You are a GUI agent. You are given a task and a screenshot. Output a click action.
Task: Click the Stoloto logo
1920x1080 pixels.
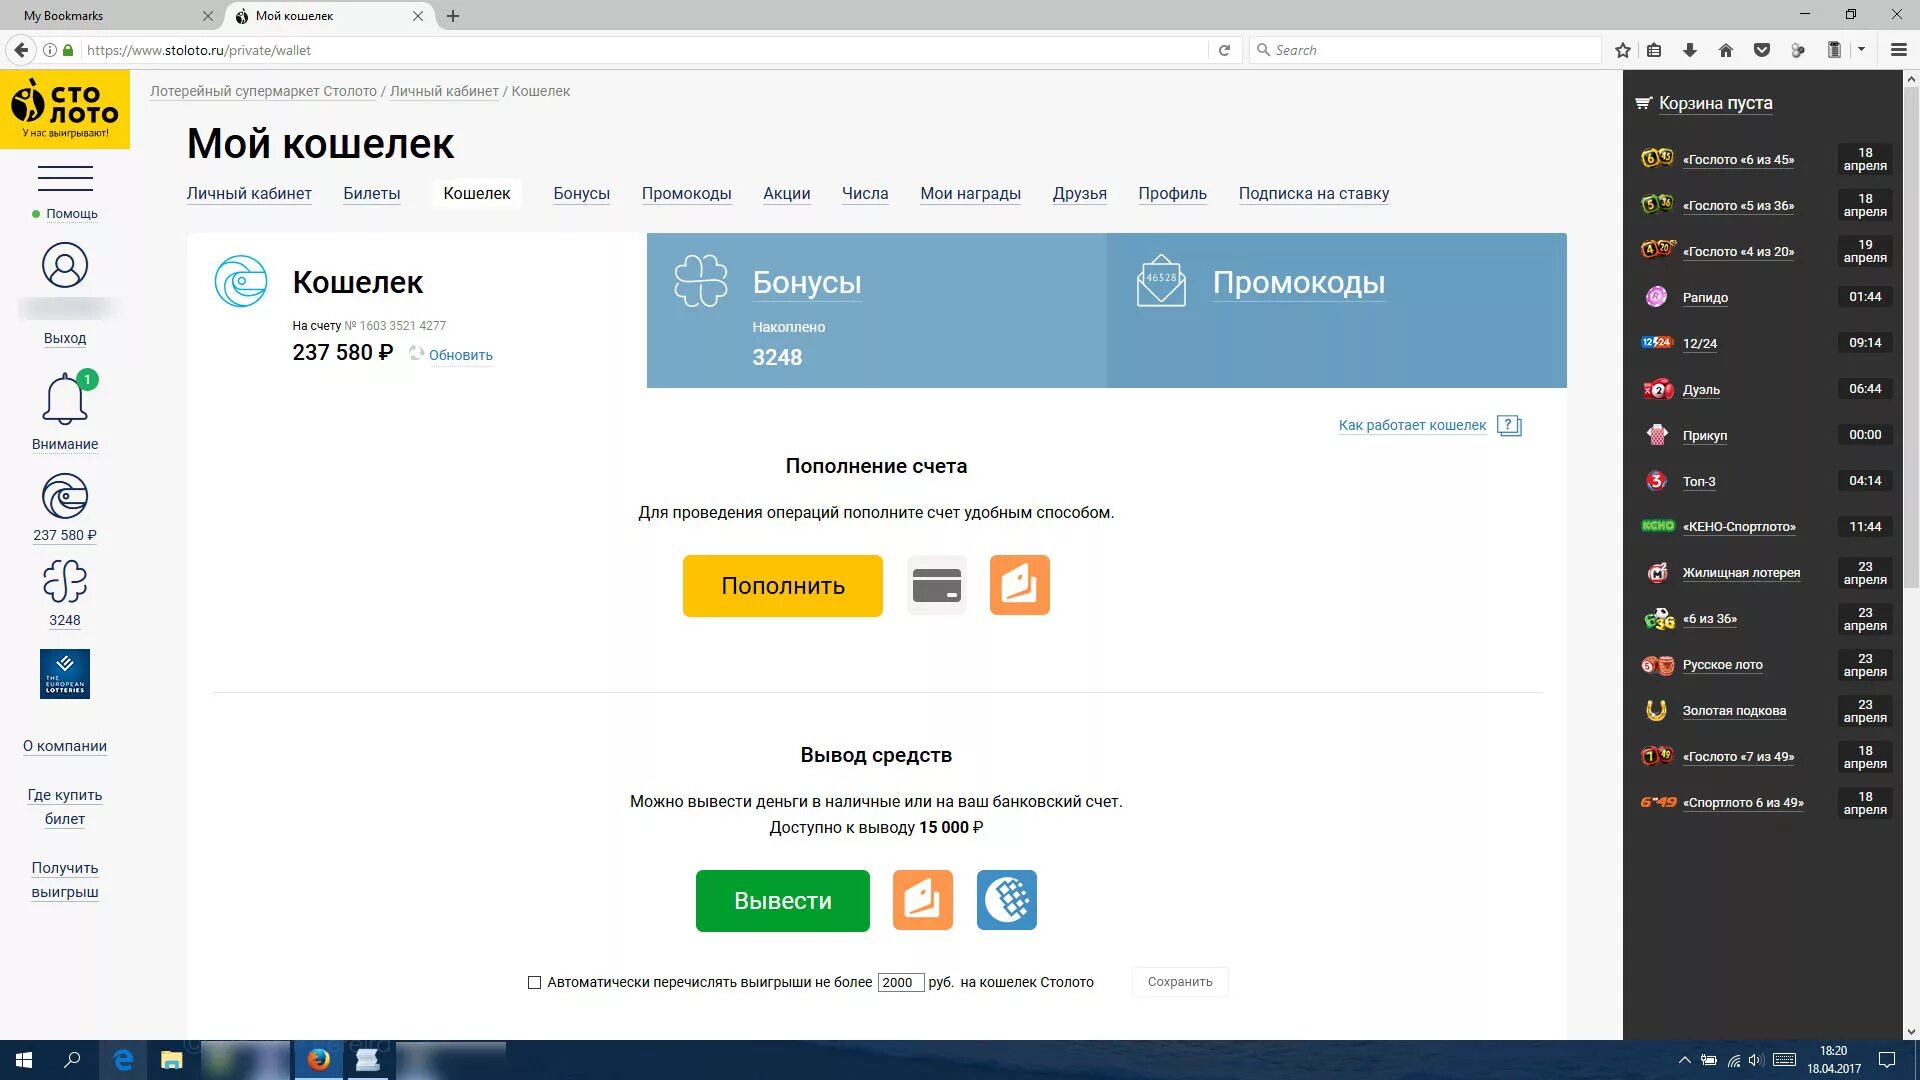coord(65,109)
